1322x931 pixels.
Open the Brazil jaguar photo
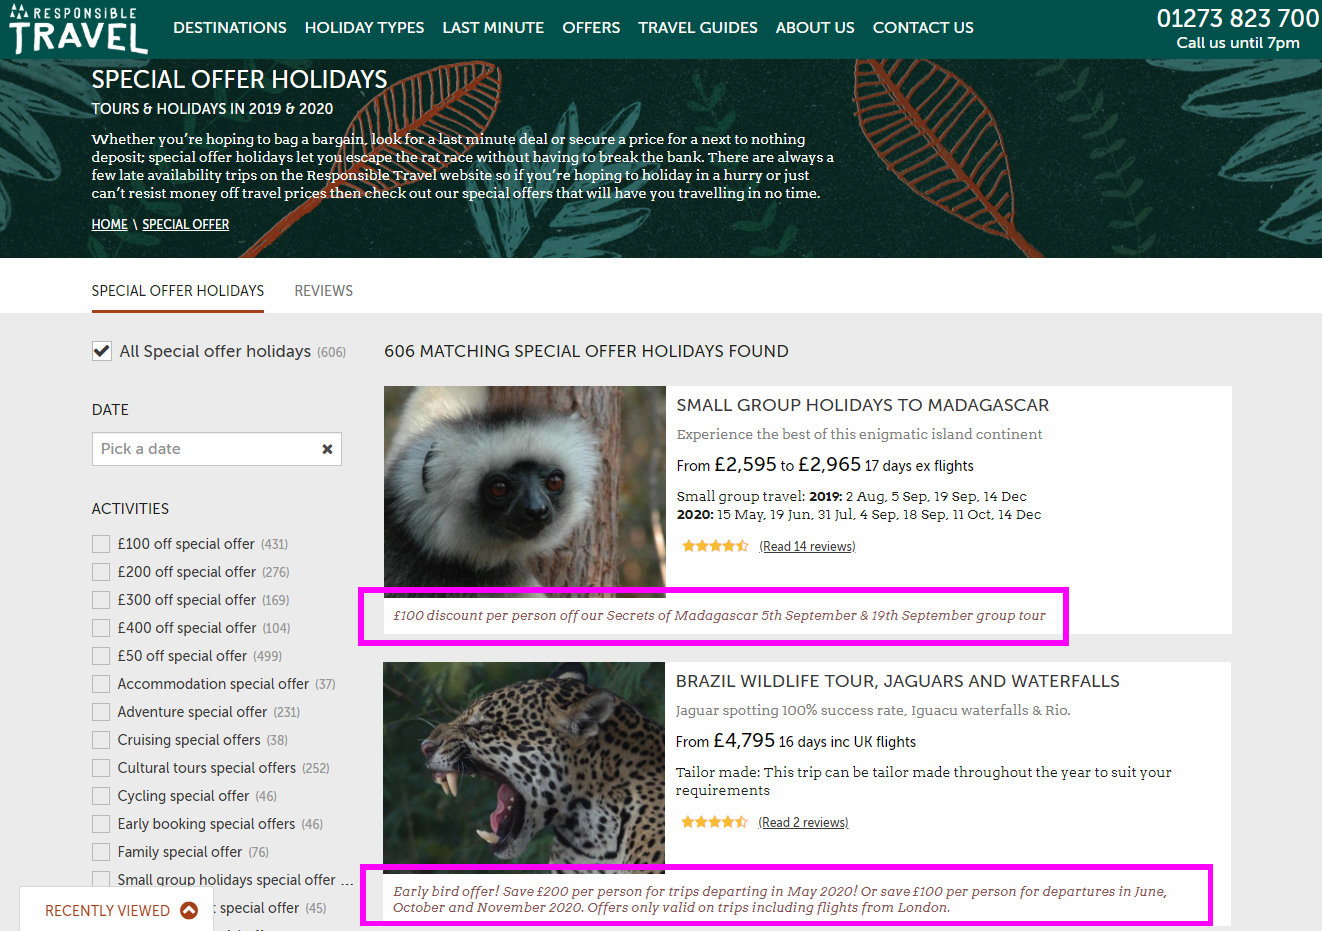[524, 768]
